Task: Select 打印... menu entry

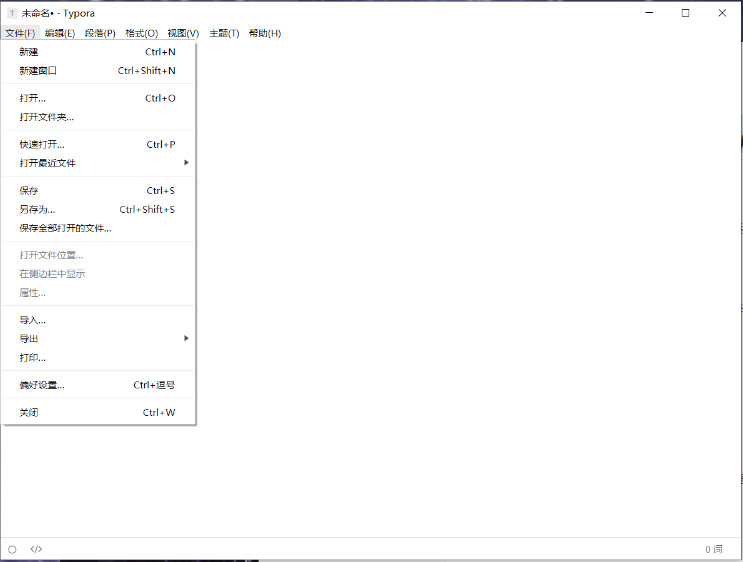Action: click(99, 357)
